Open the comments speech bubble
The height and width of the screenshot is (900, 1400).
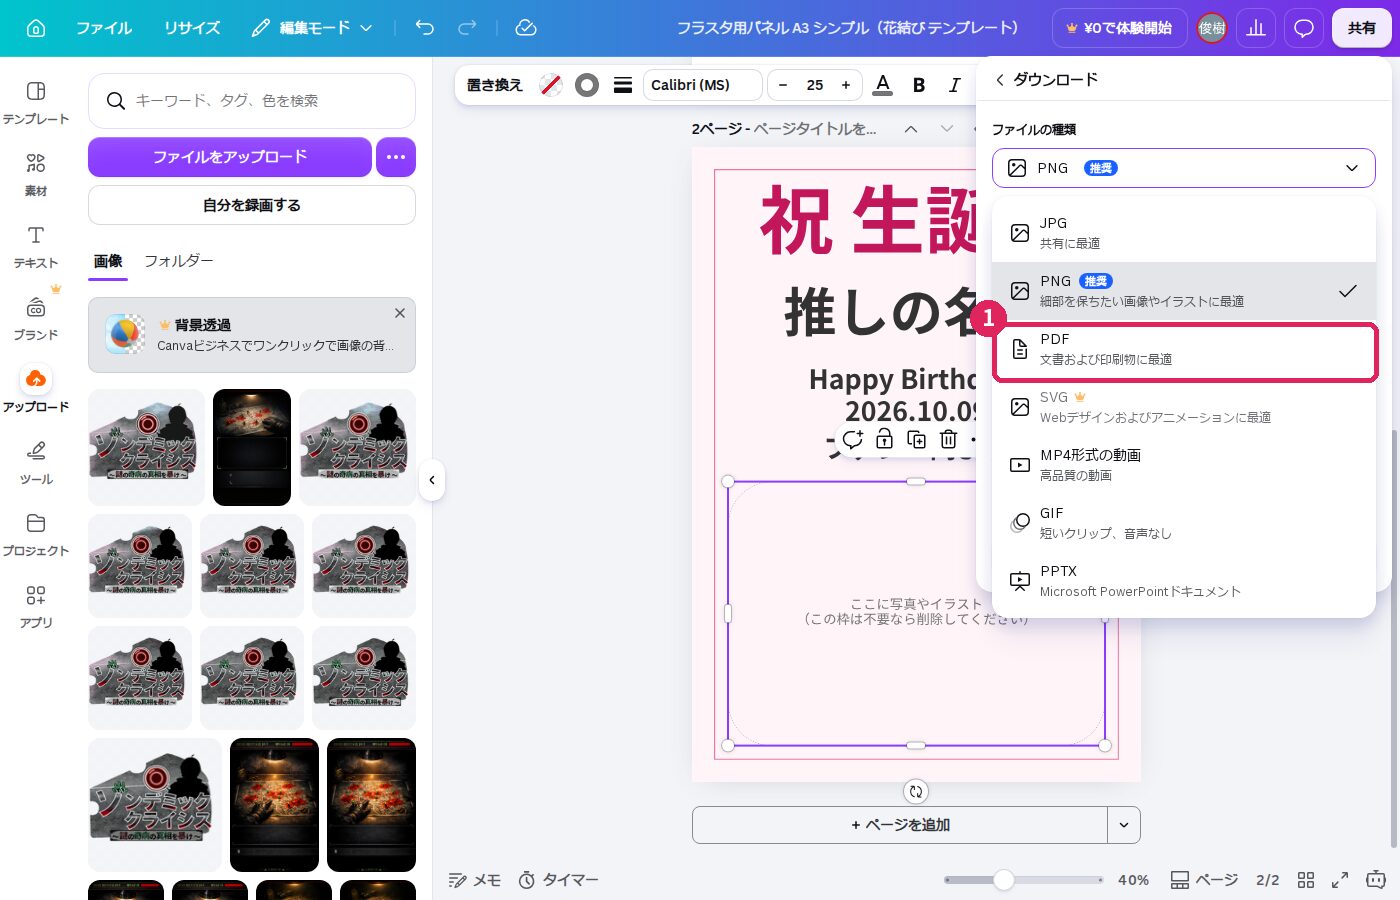click(1304, 28)
